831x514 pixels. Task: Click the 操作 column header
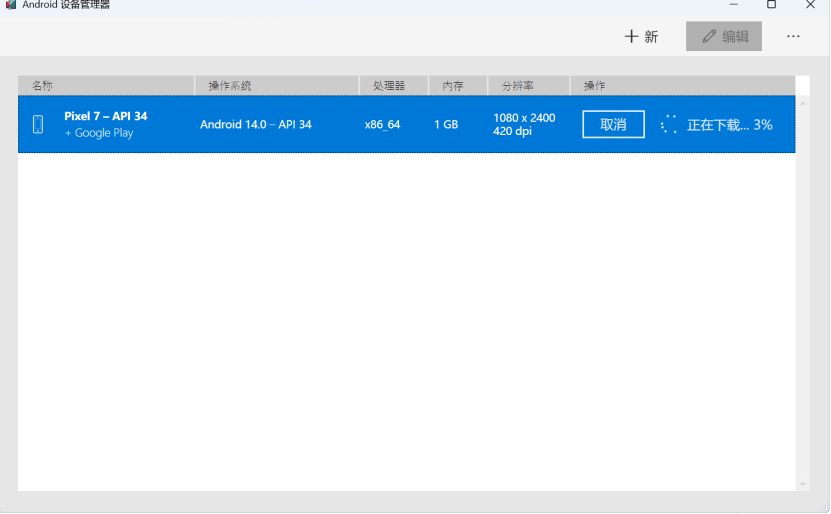tap(683, 85)
